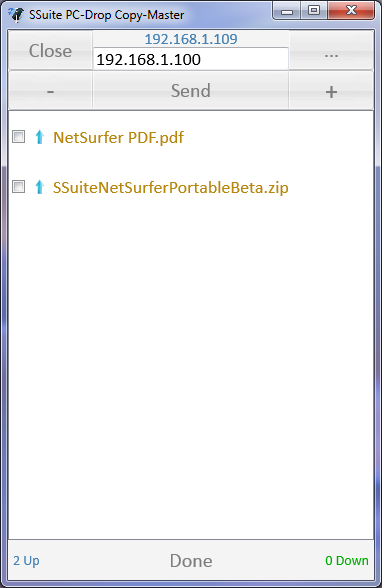
Task: Minimize the PC-Drop Copy-Master window
Action: point(287,11)
